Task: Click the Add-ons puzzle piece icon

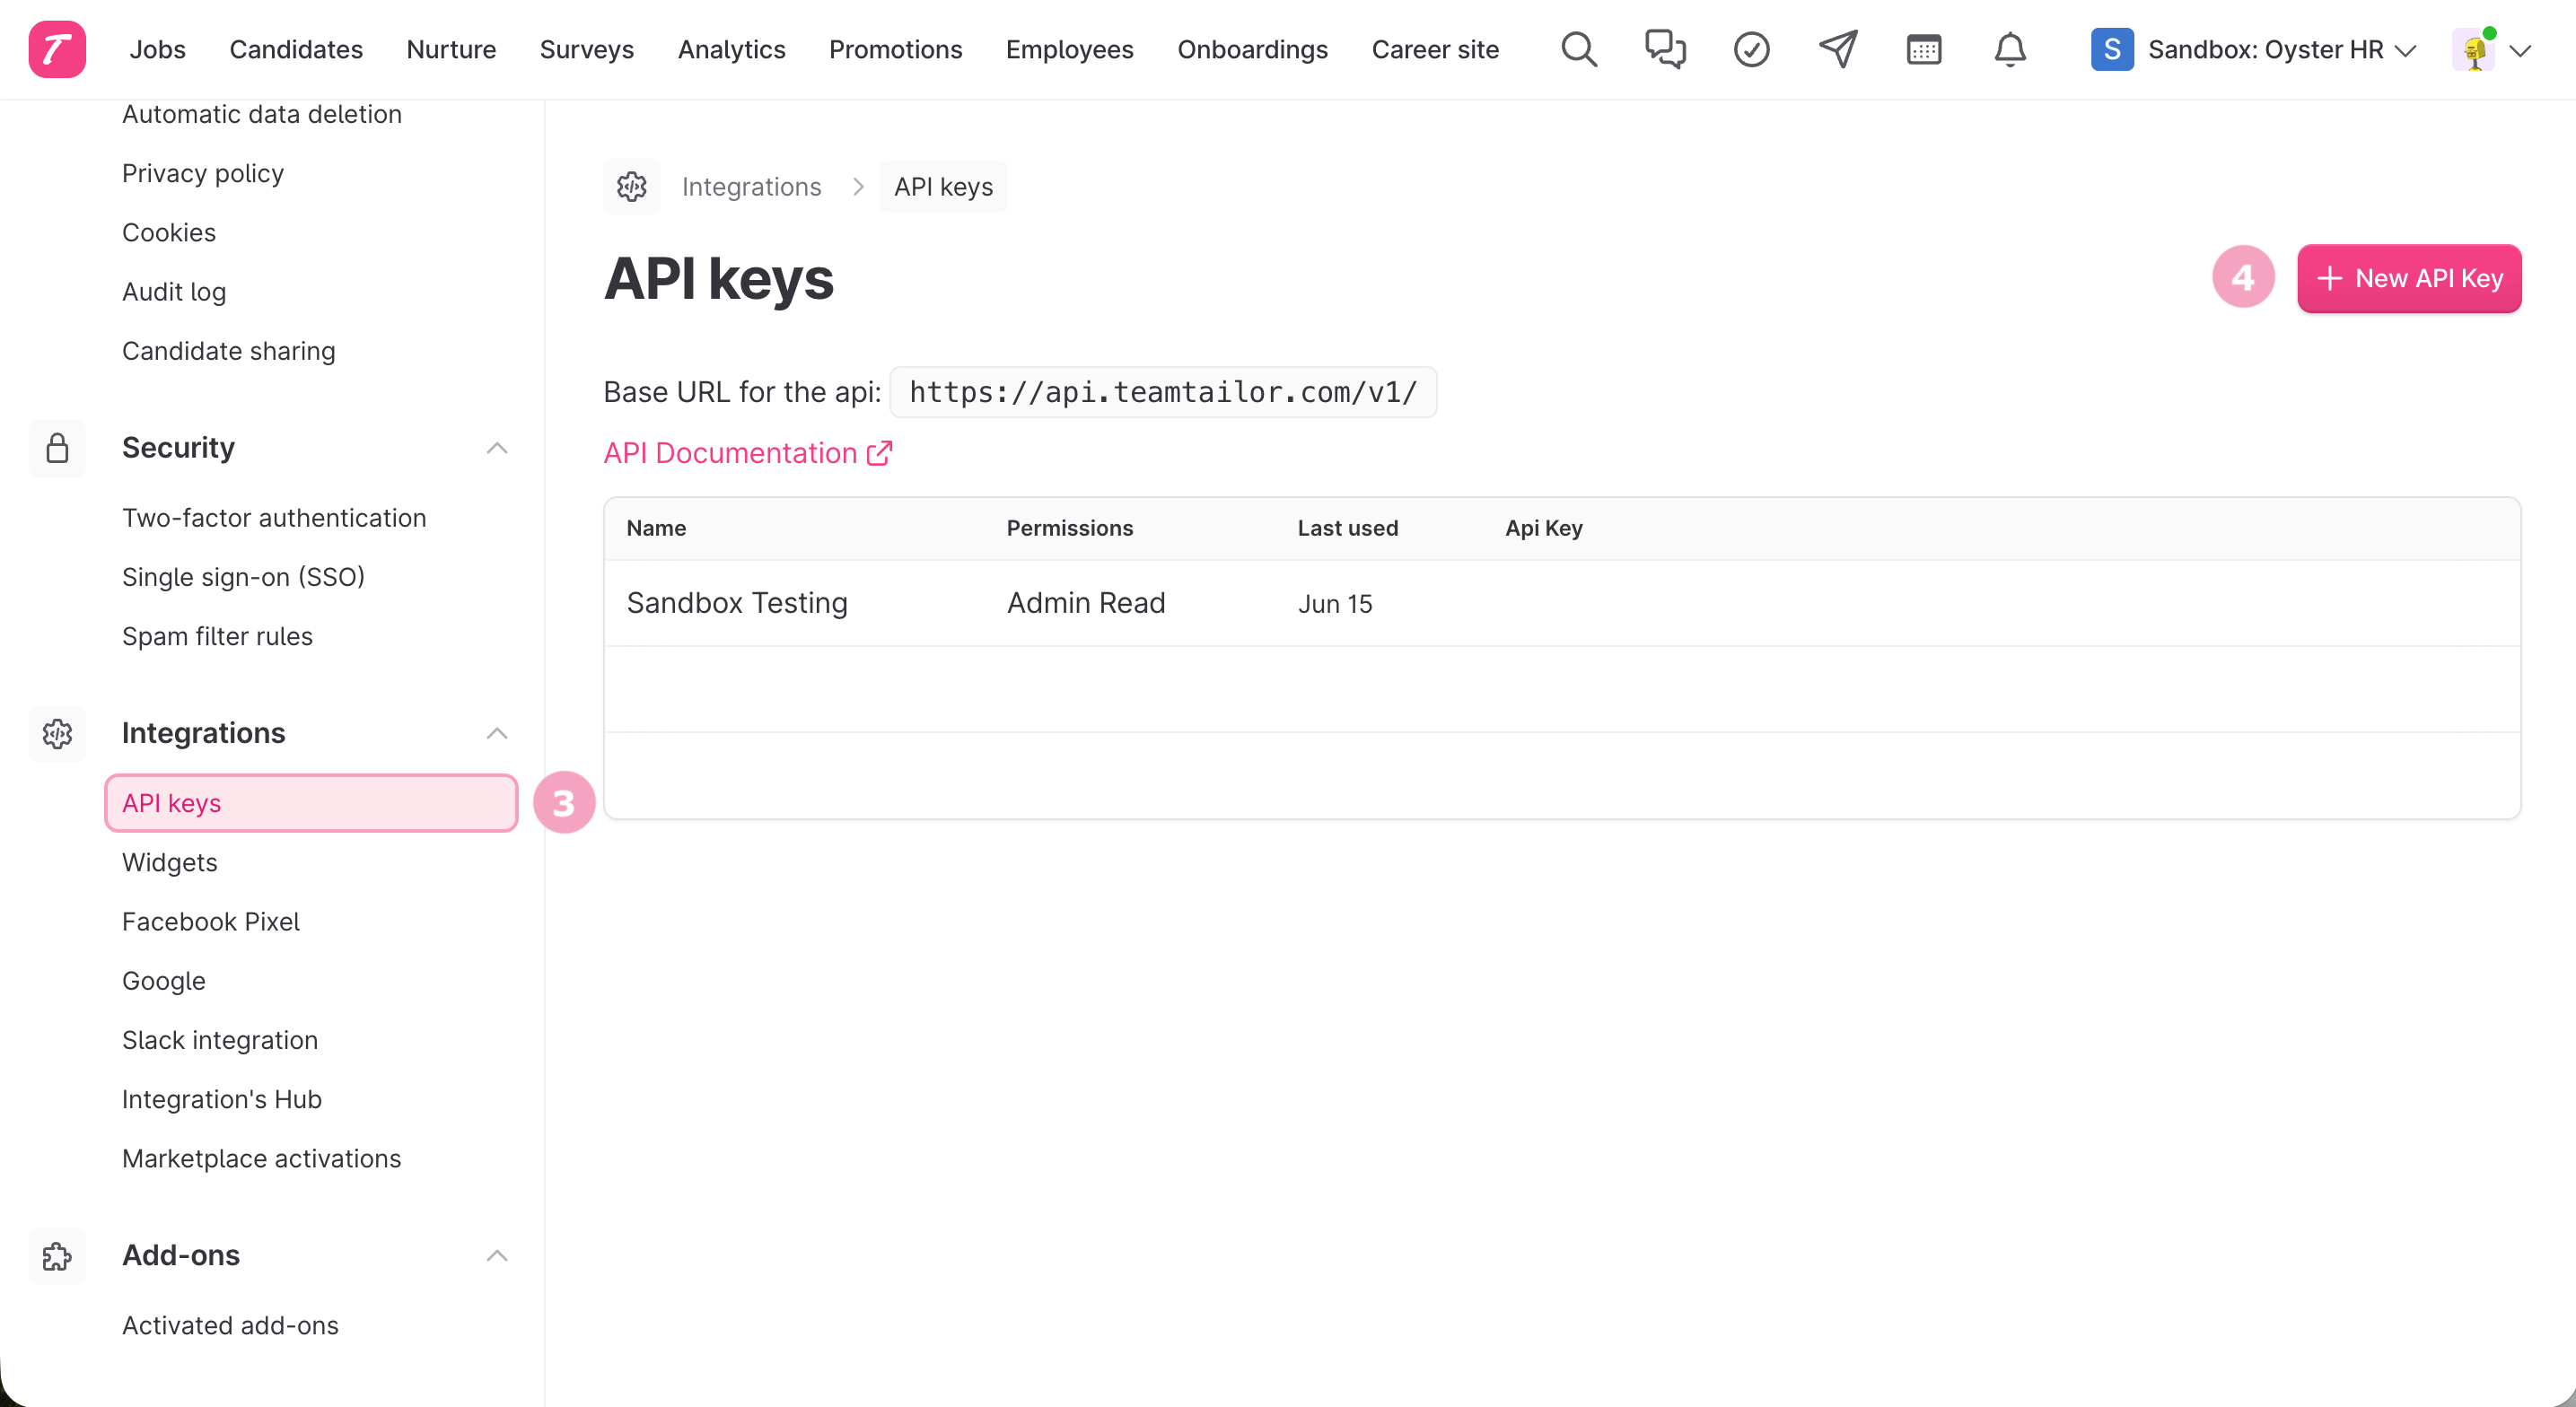Action: pyautogui.click(x=57, y=1255)
